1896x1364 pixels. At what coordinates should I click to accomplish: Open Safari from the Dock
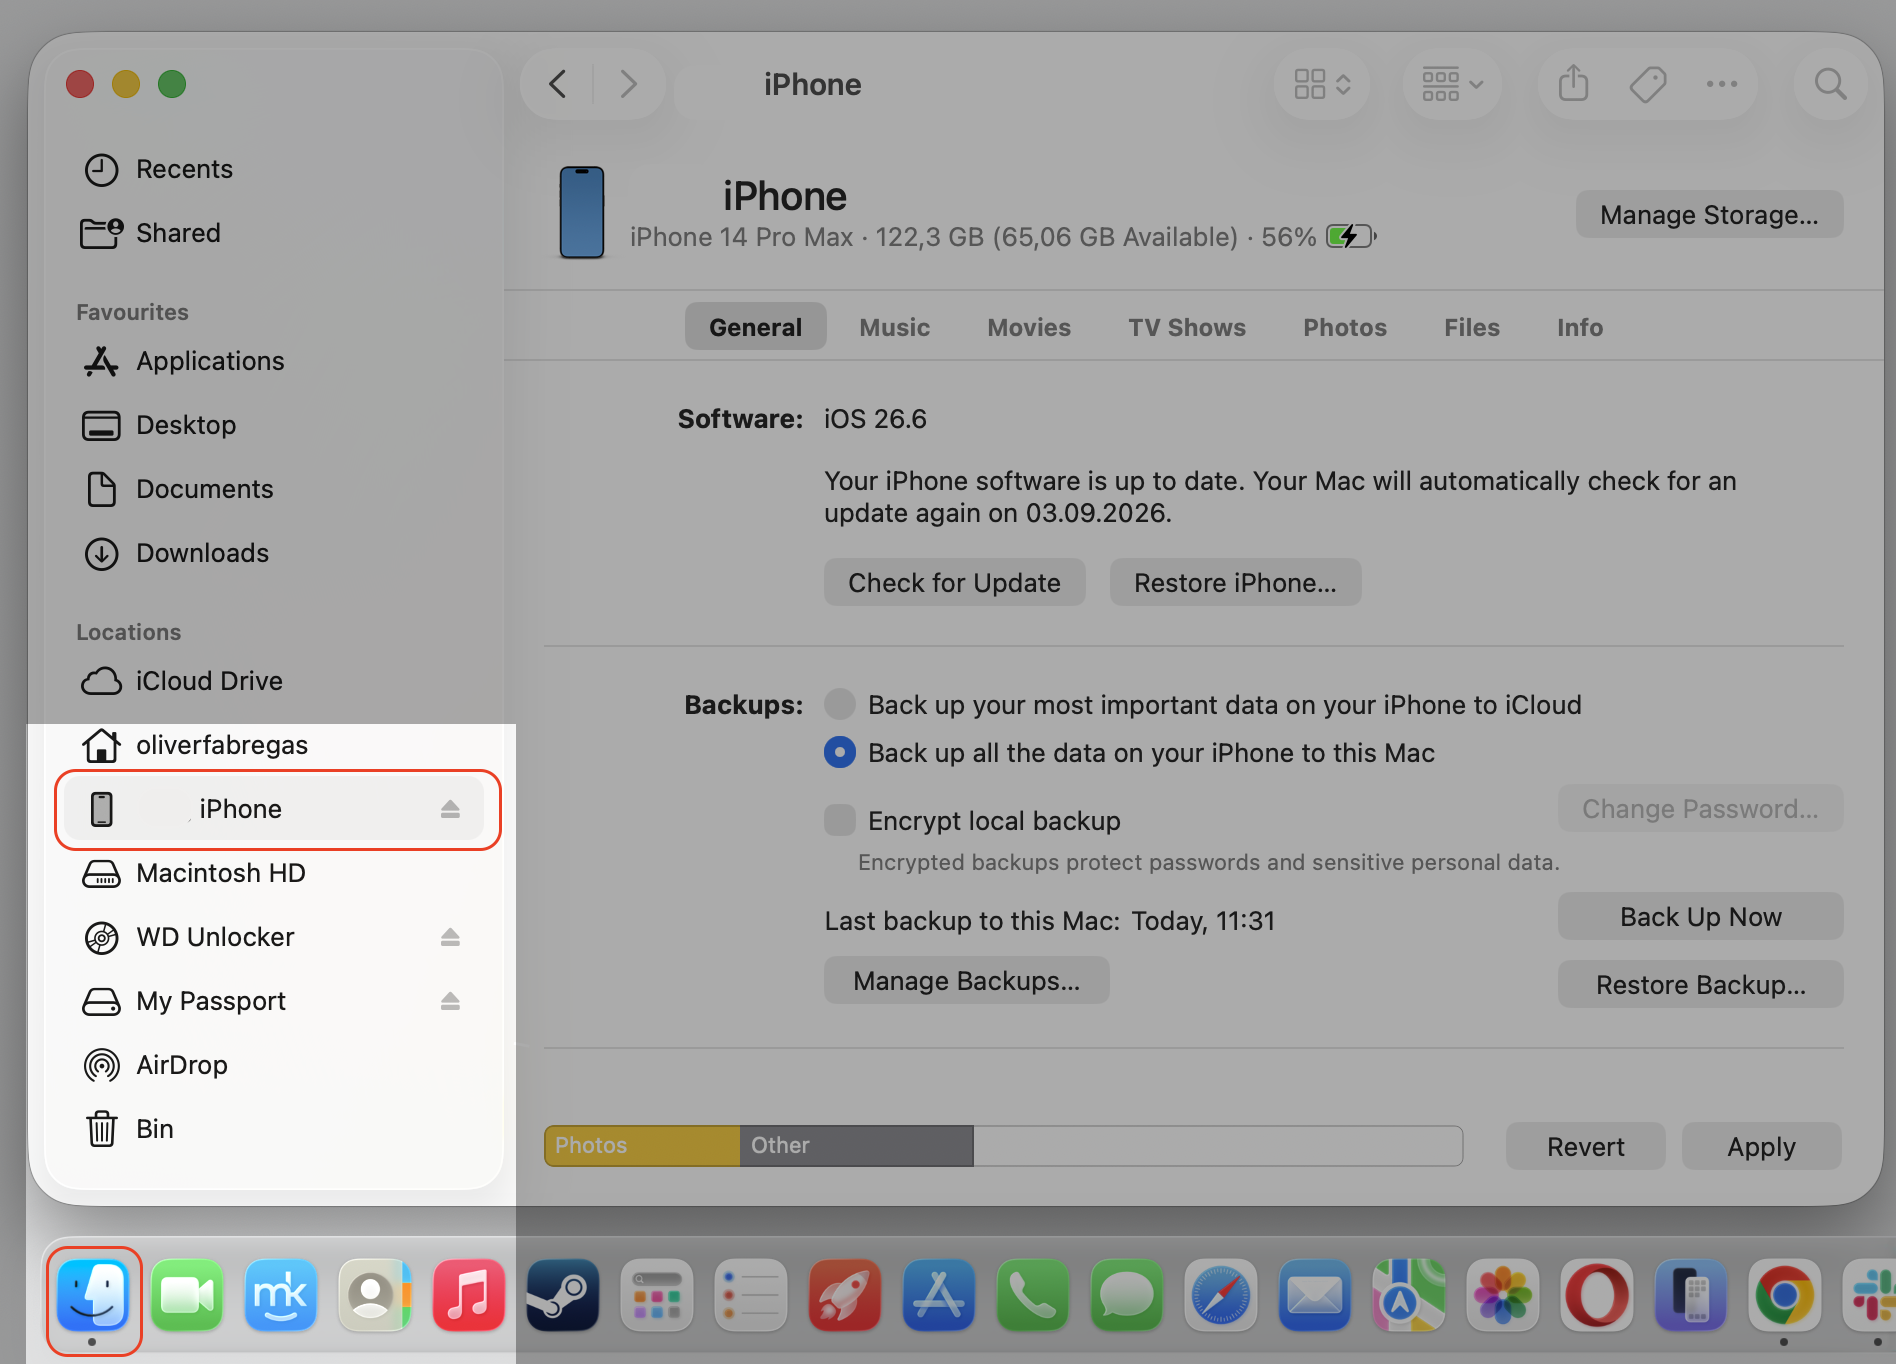(x=1221, y=1296)
